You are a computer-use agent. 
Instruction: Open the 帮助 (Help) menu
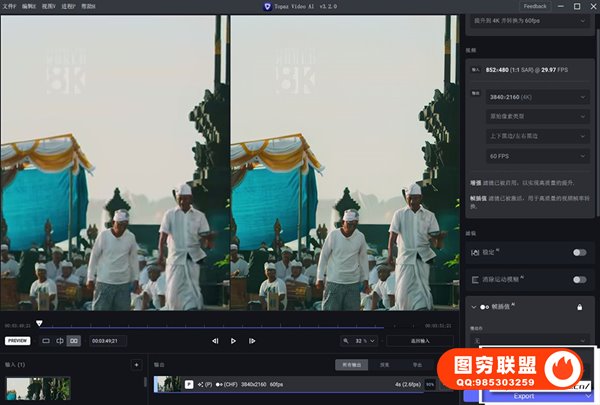click(x=89, y=6)
